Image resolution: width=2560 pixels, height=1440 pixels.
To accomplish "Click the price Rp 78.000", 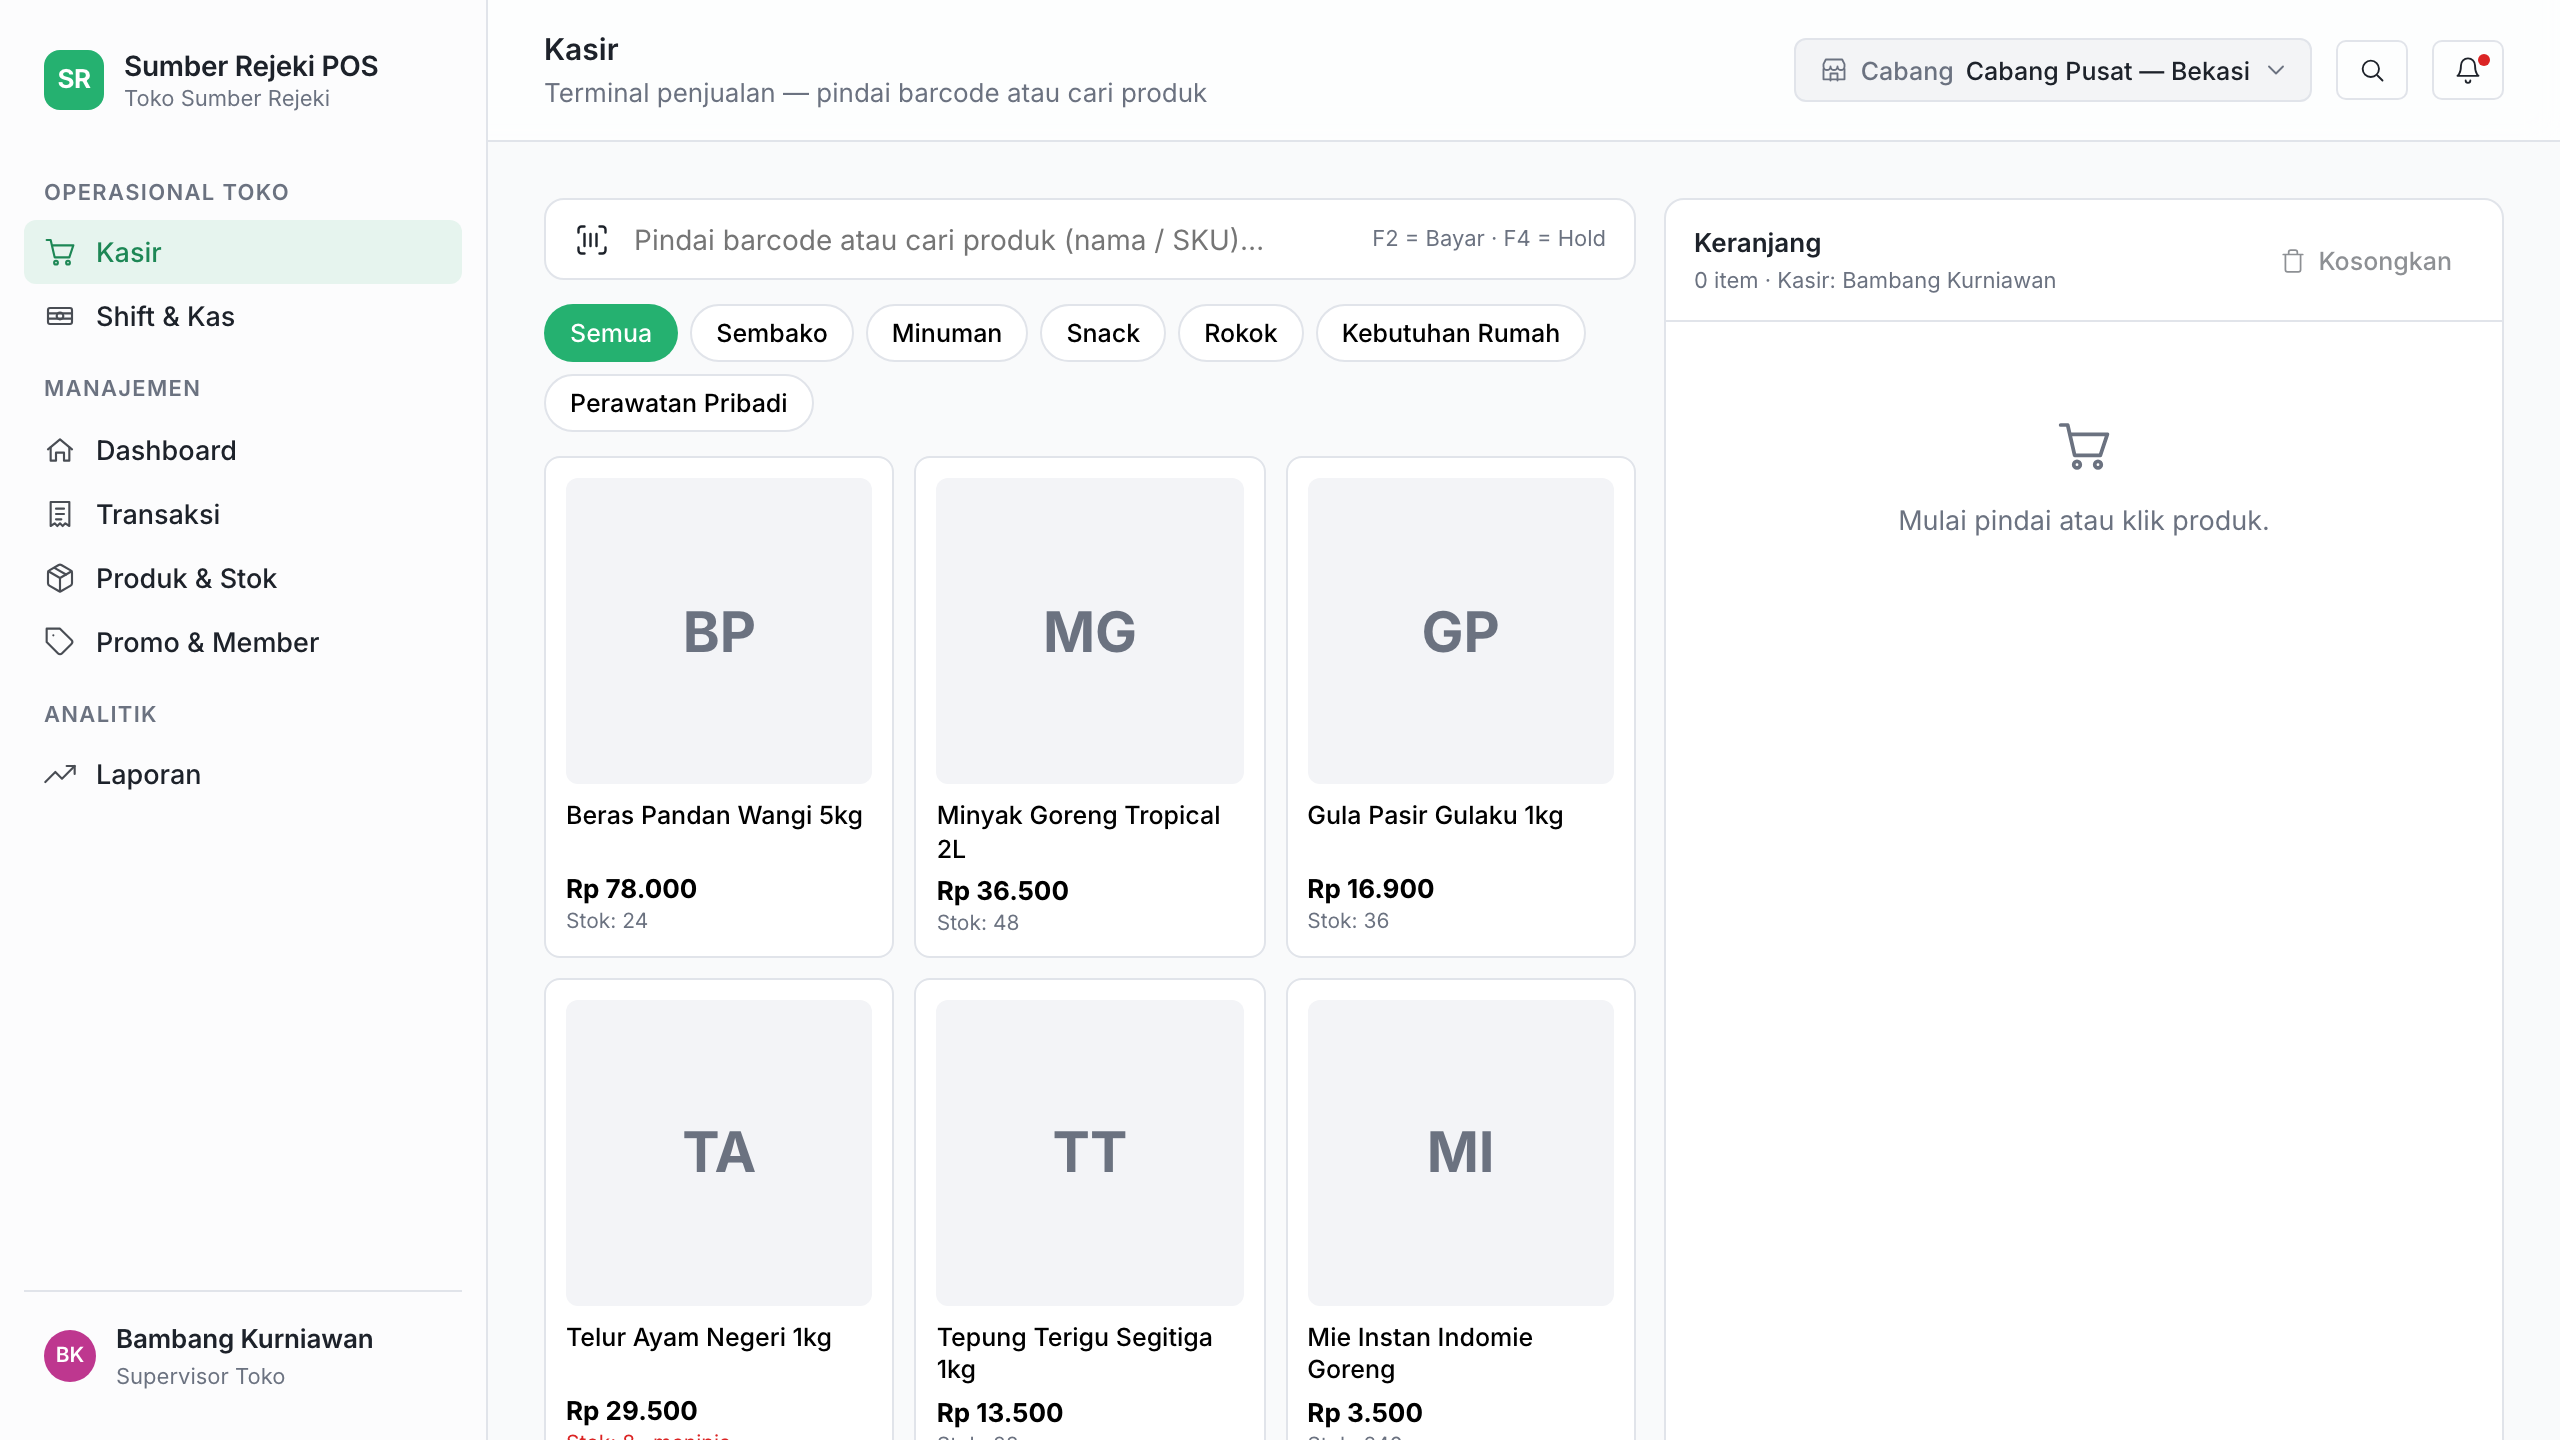I will point(632,889).
